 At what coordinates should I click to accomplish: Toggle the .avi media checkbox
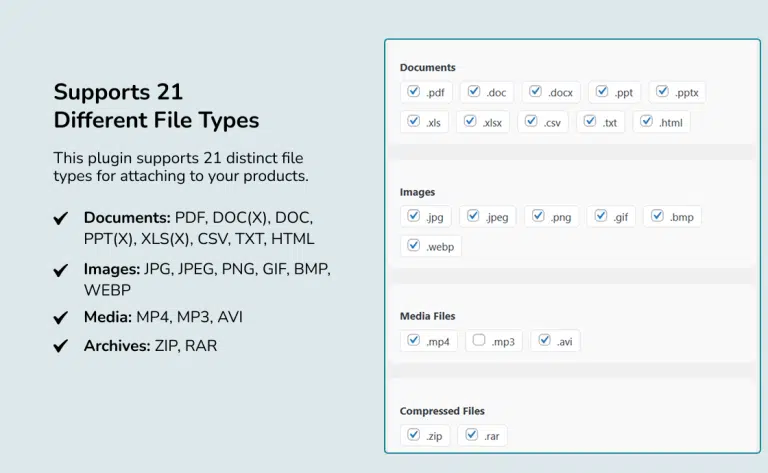[x=544, y=340]
